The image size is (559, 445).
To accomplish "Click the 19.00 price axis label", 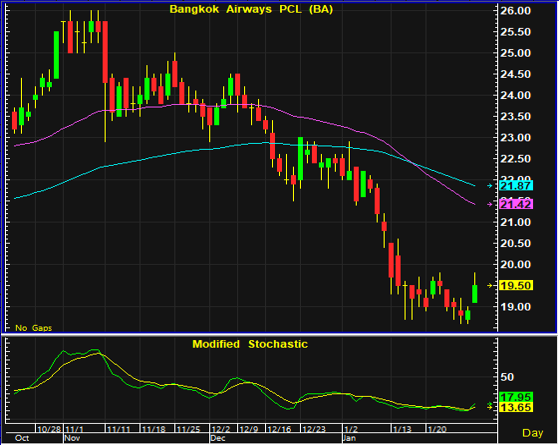I will click(516, 307).
